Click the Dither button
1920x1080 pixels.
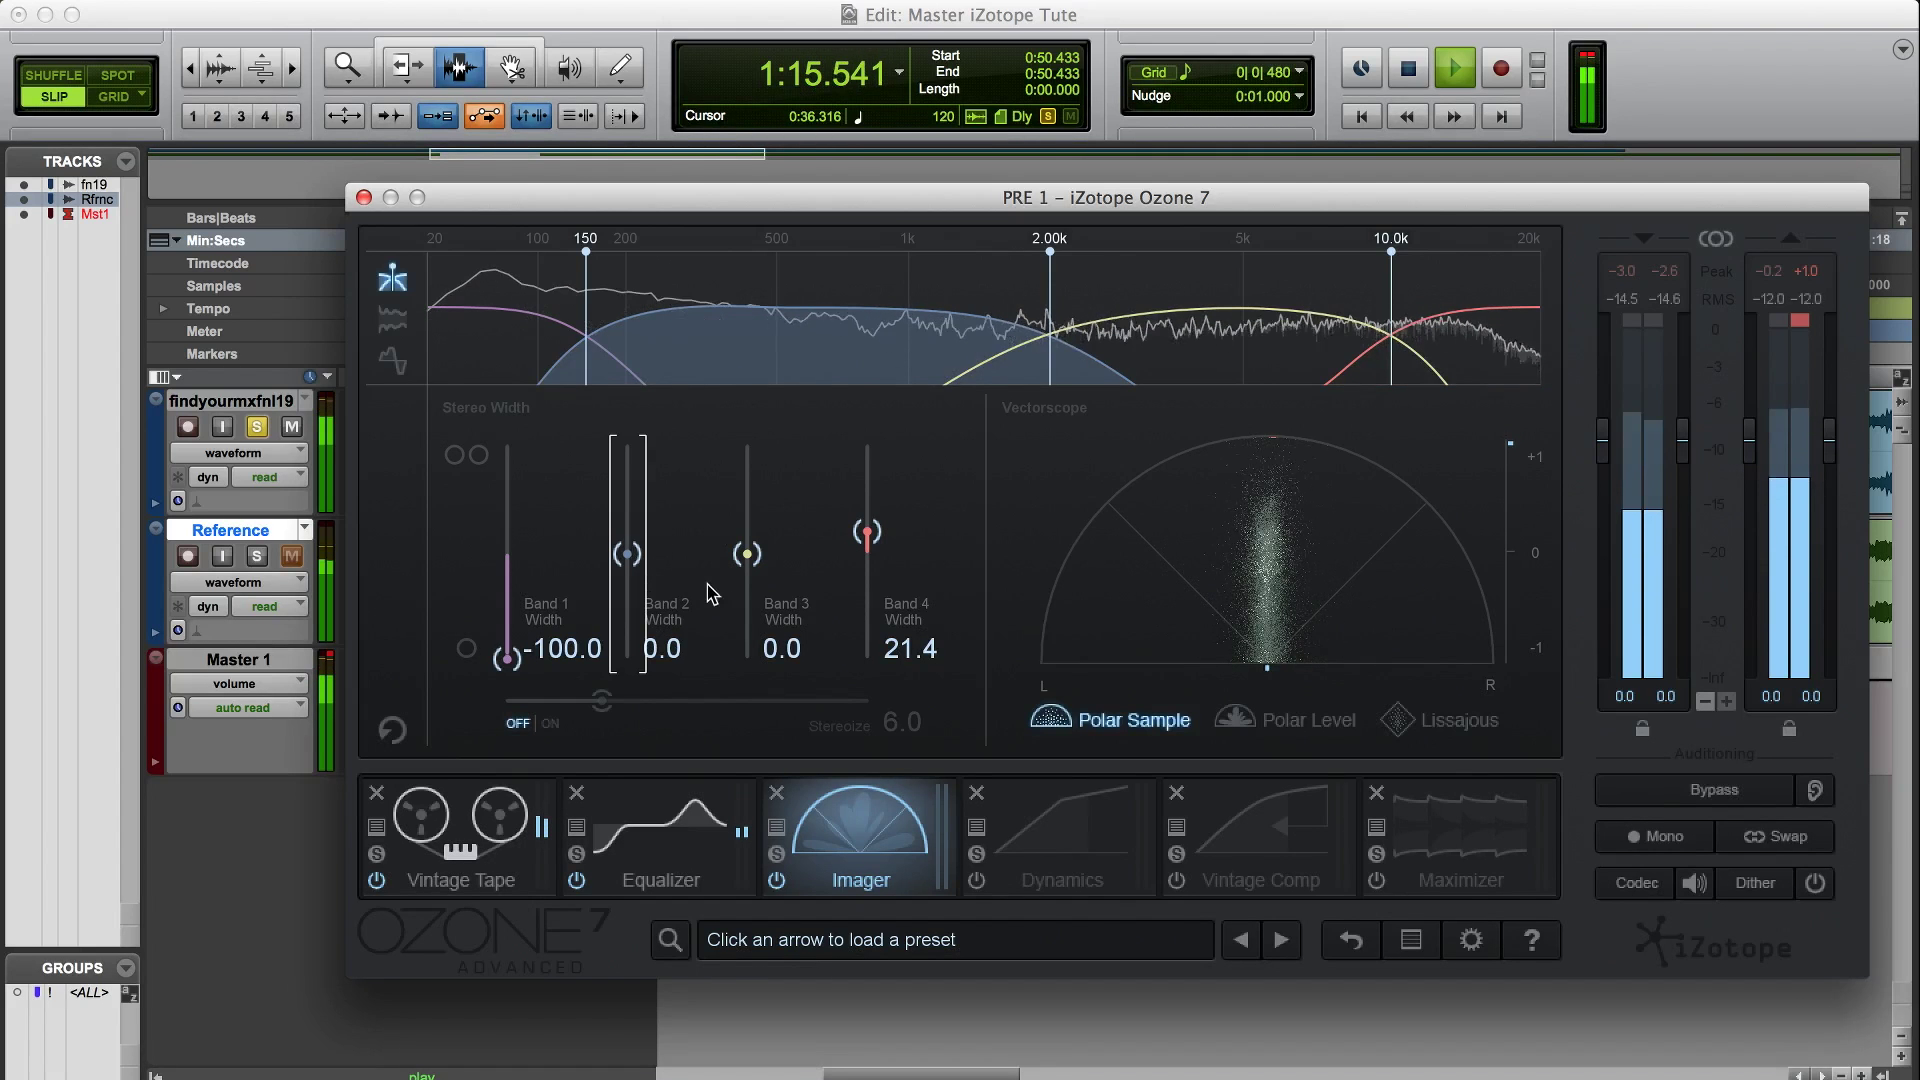(x=1755, y=883)
